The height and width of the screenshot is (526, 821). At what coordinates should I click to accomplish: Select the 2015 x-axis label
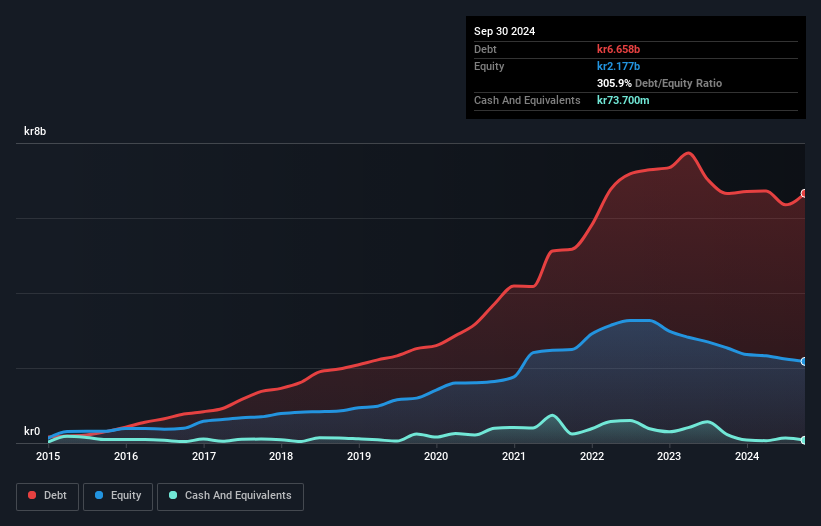pos(48,456)
